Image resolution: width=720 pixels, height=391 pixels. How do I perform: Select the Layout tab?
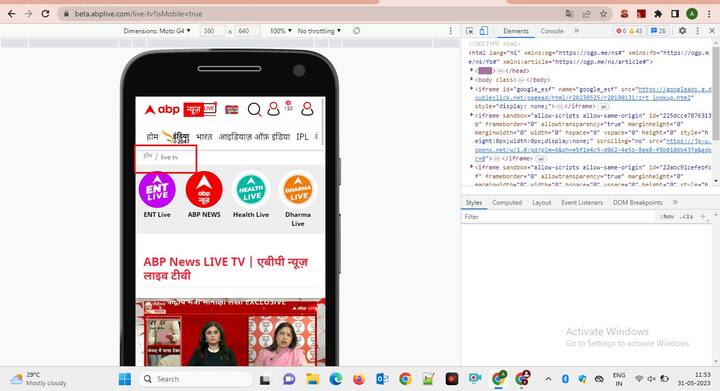(x=541, y=202)
